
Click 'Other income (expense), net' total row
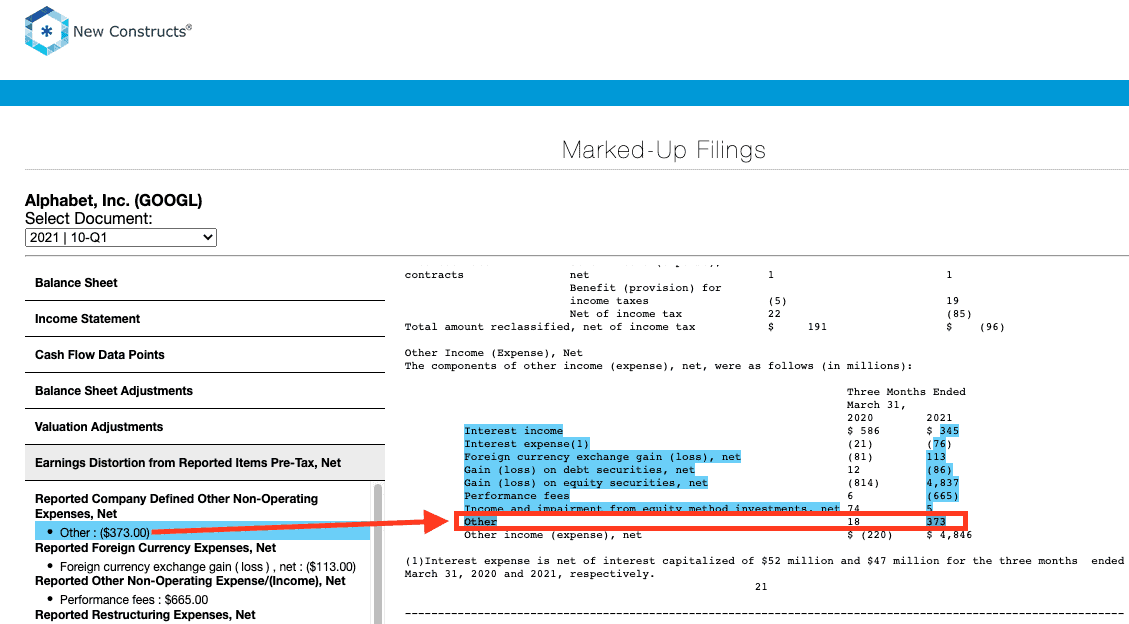(x=553, y=535)
